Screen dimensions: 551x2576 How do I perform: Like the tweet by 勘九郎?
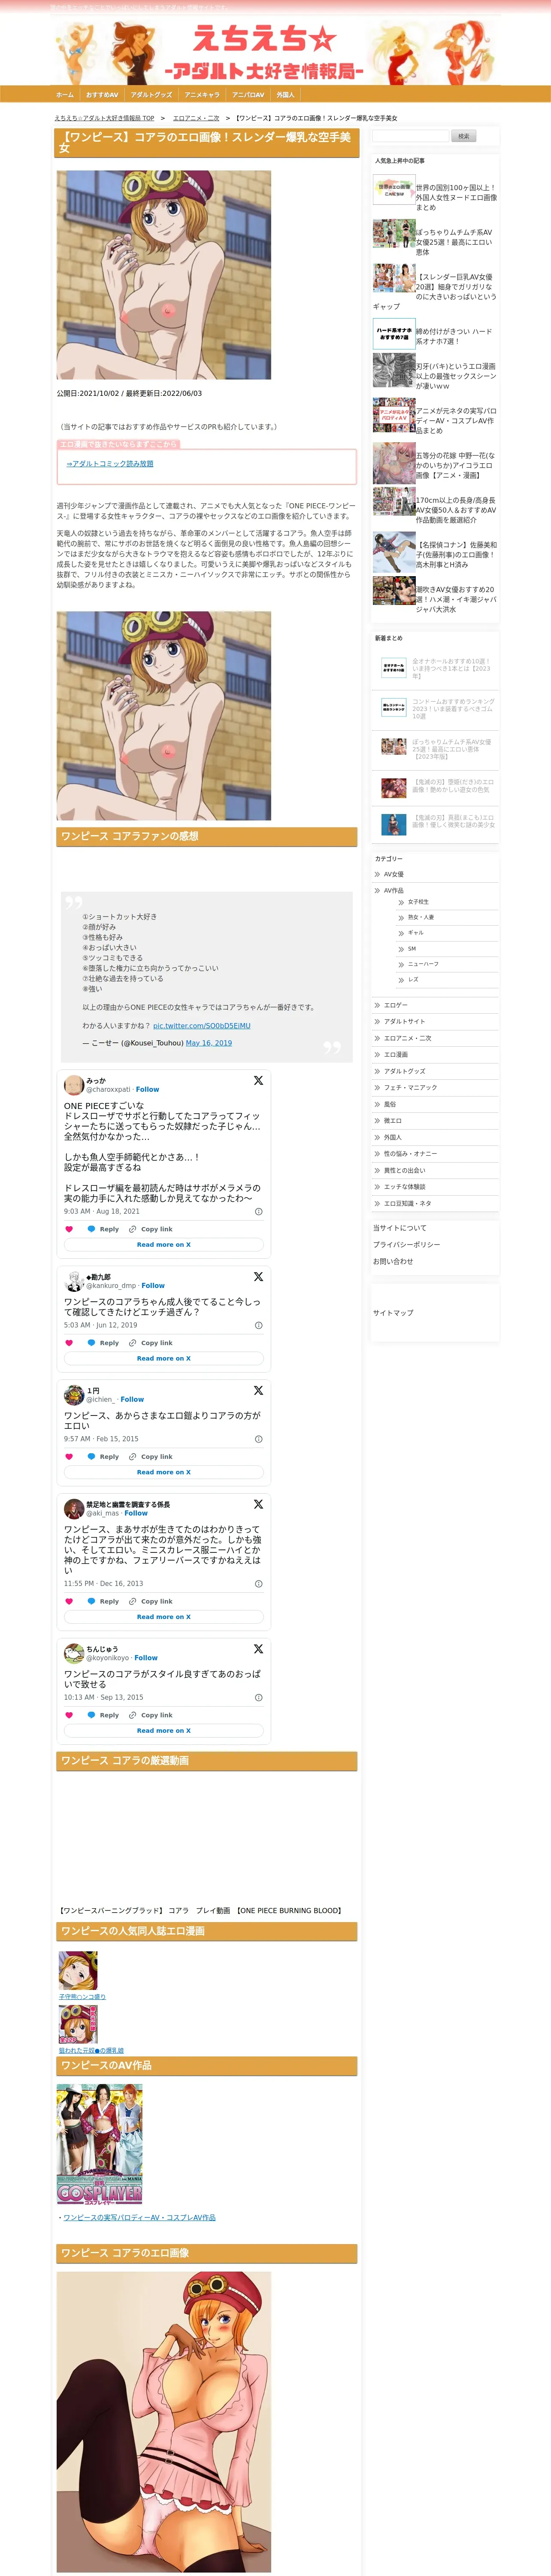[69, 1343]
